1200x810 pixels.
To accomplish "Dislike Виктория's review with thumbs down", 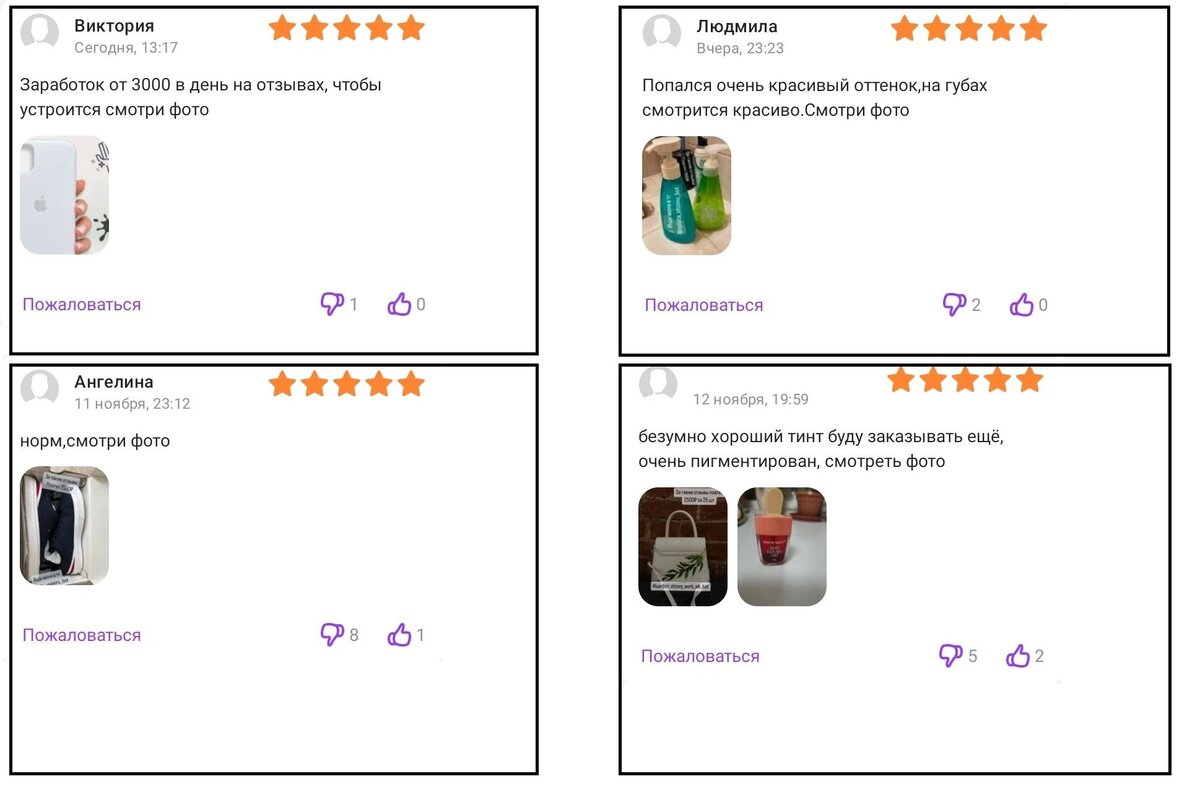I will point(332,303).
